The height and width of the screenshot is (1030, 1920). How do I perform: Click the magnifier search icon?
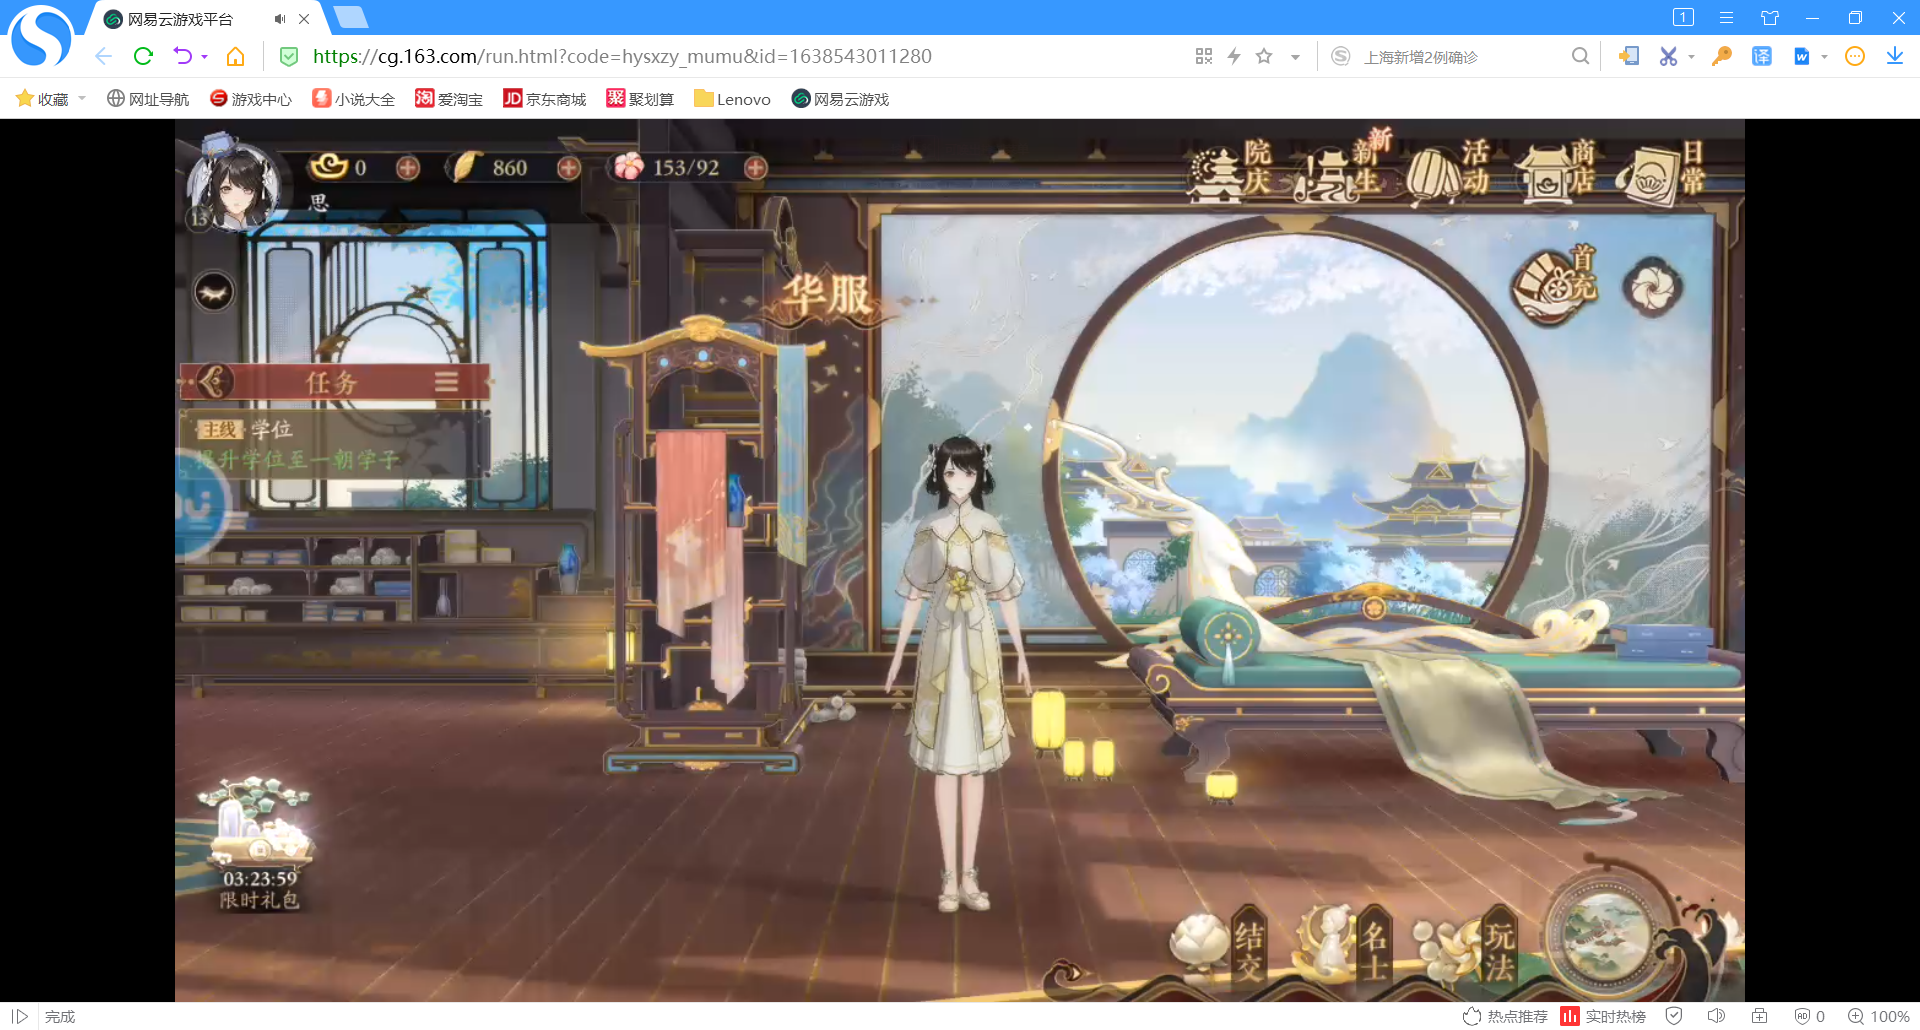pos(1580,56)
